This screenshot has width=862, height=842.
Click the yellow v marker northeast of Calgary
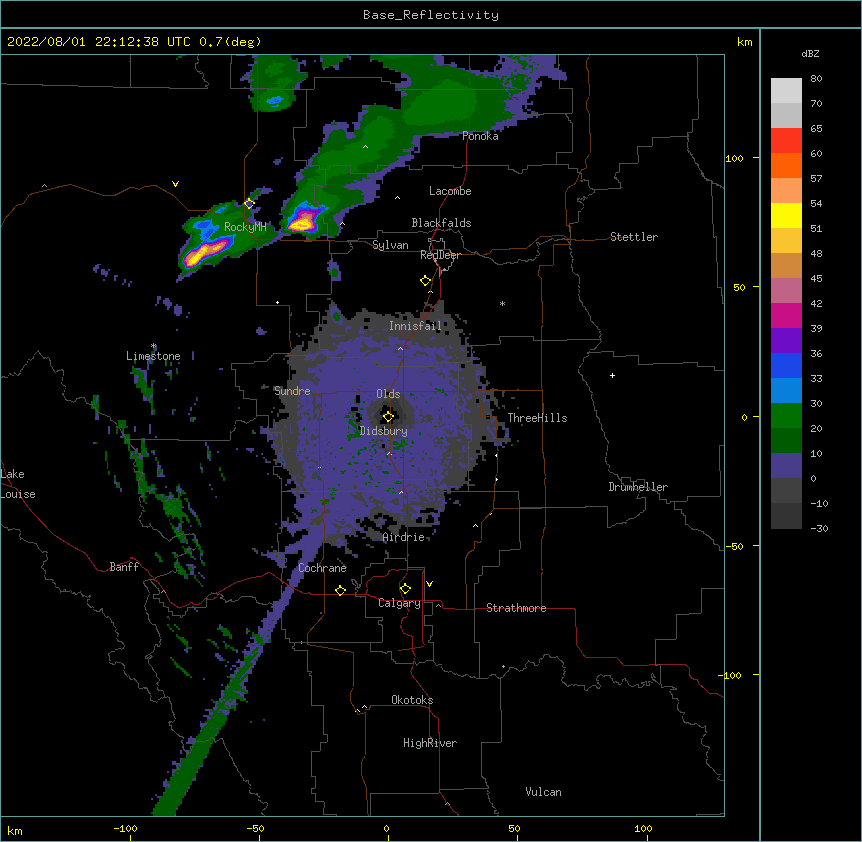click(x=429, y=584)
